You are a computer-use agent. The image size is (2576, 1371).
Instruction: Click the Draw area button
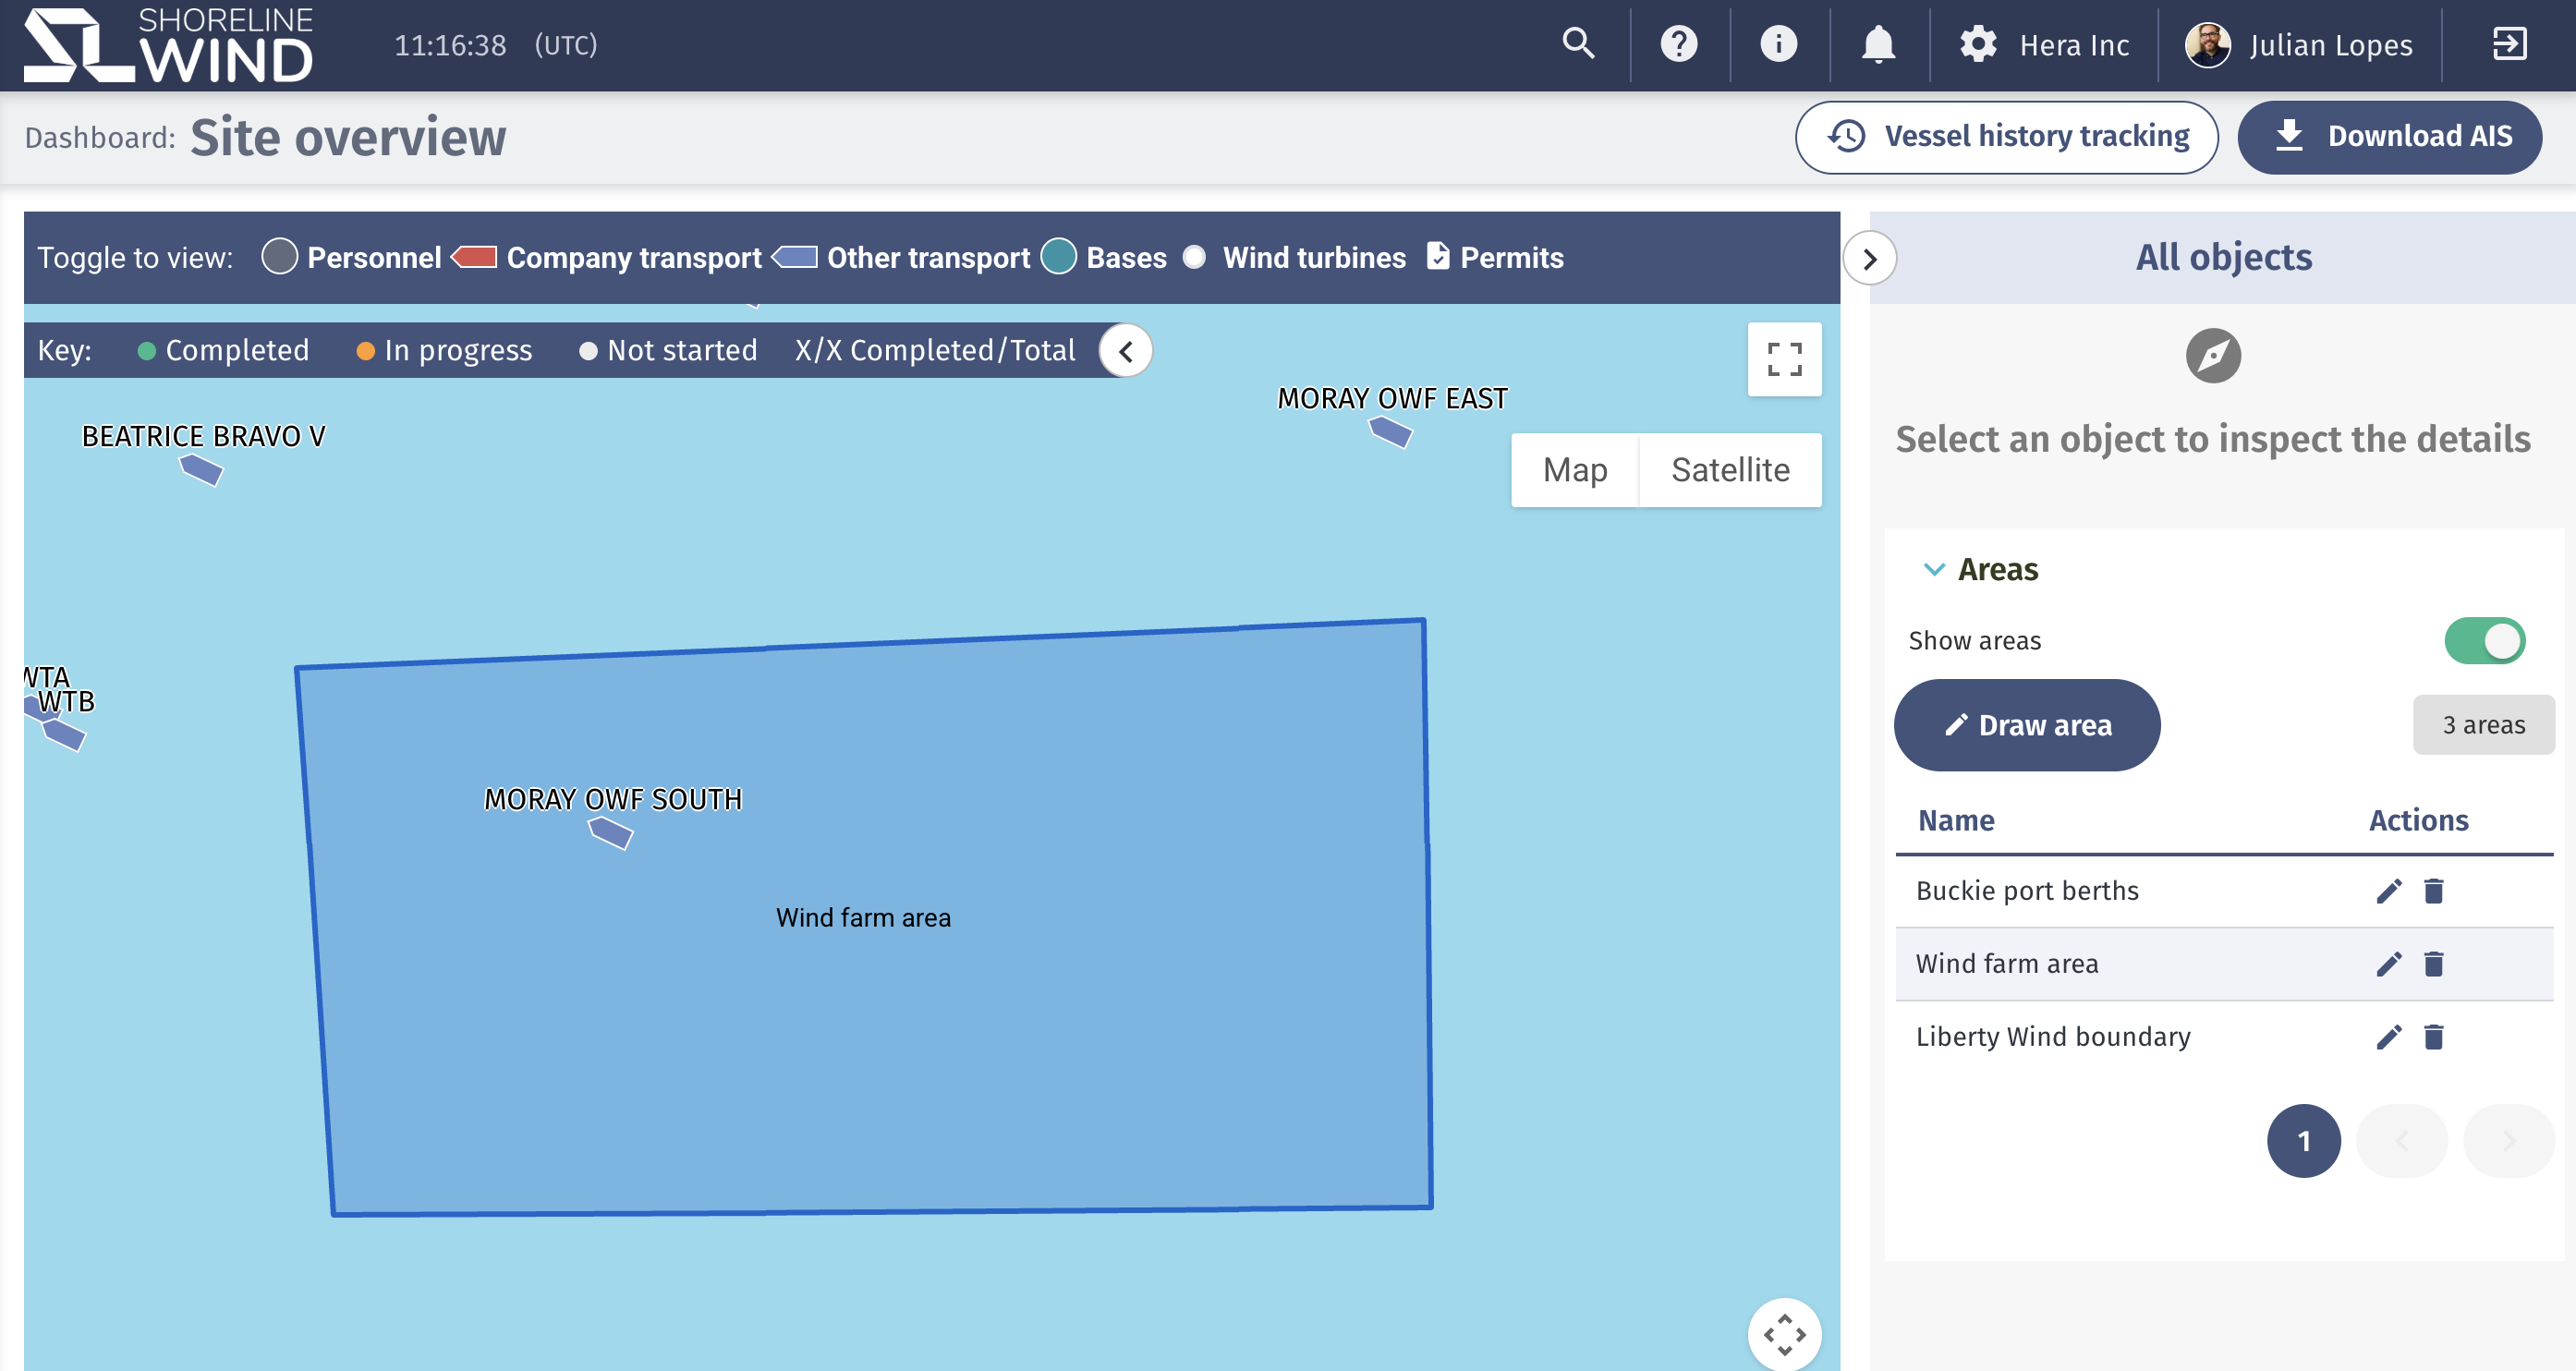coord(2026,725)
